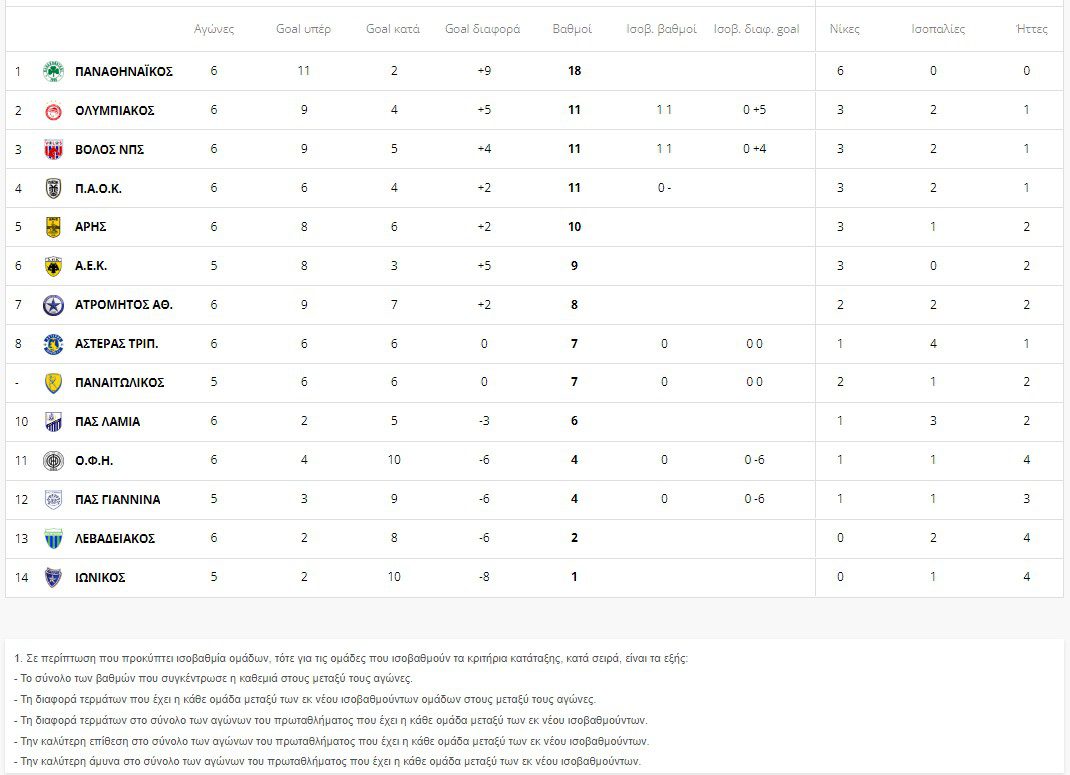Click the Ήττες column header
Screen dimensions: 1070x775
(x=1031, y=29)
